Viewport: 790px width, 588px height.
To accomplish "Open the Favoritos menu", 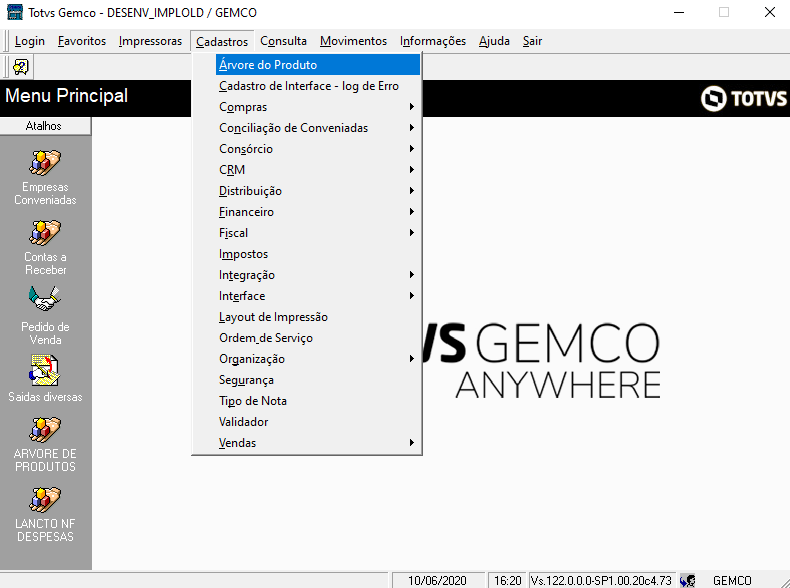I will [82, 41].
